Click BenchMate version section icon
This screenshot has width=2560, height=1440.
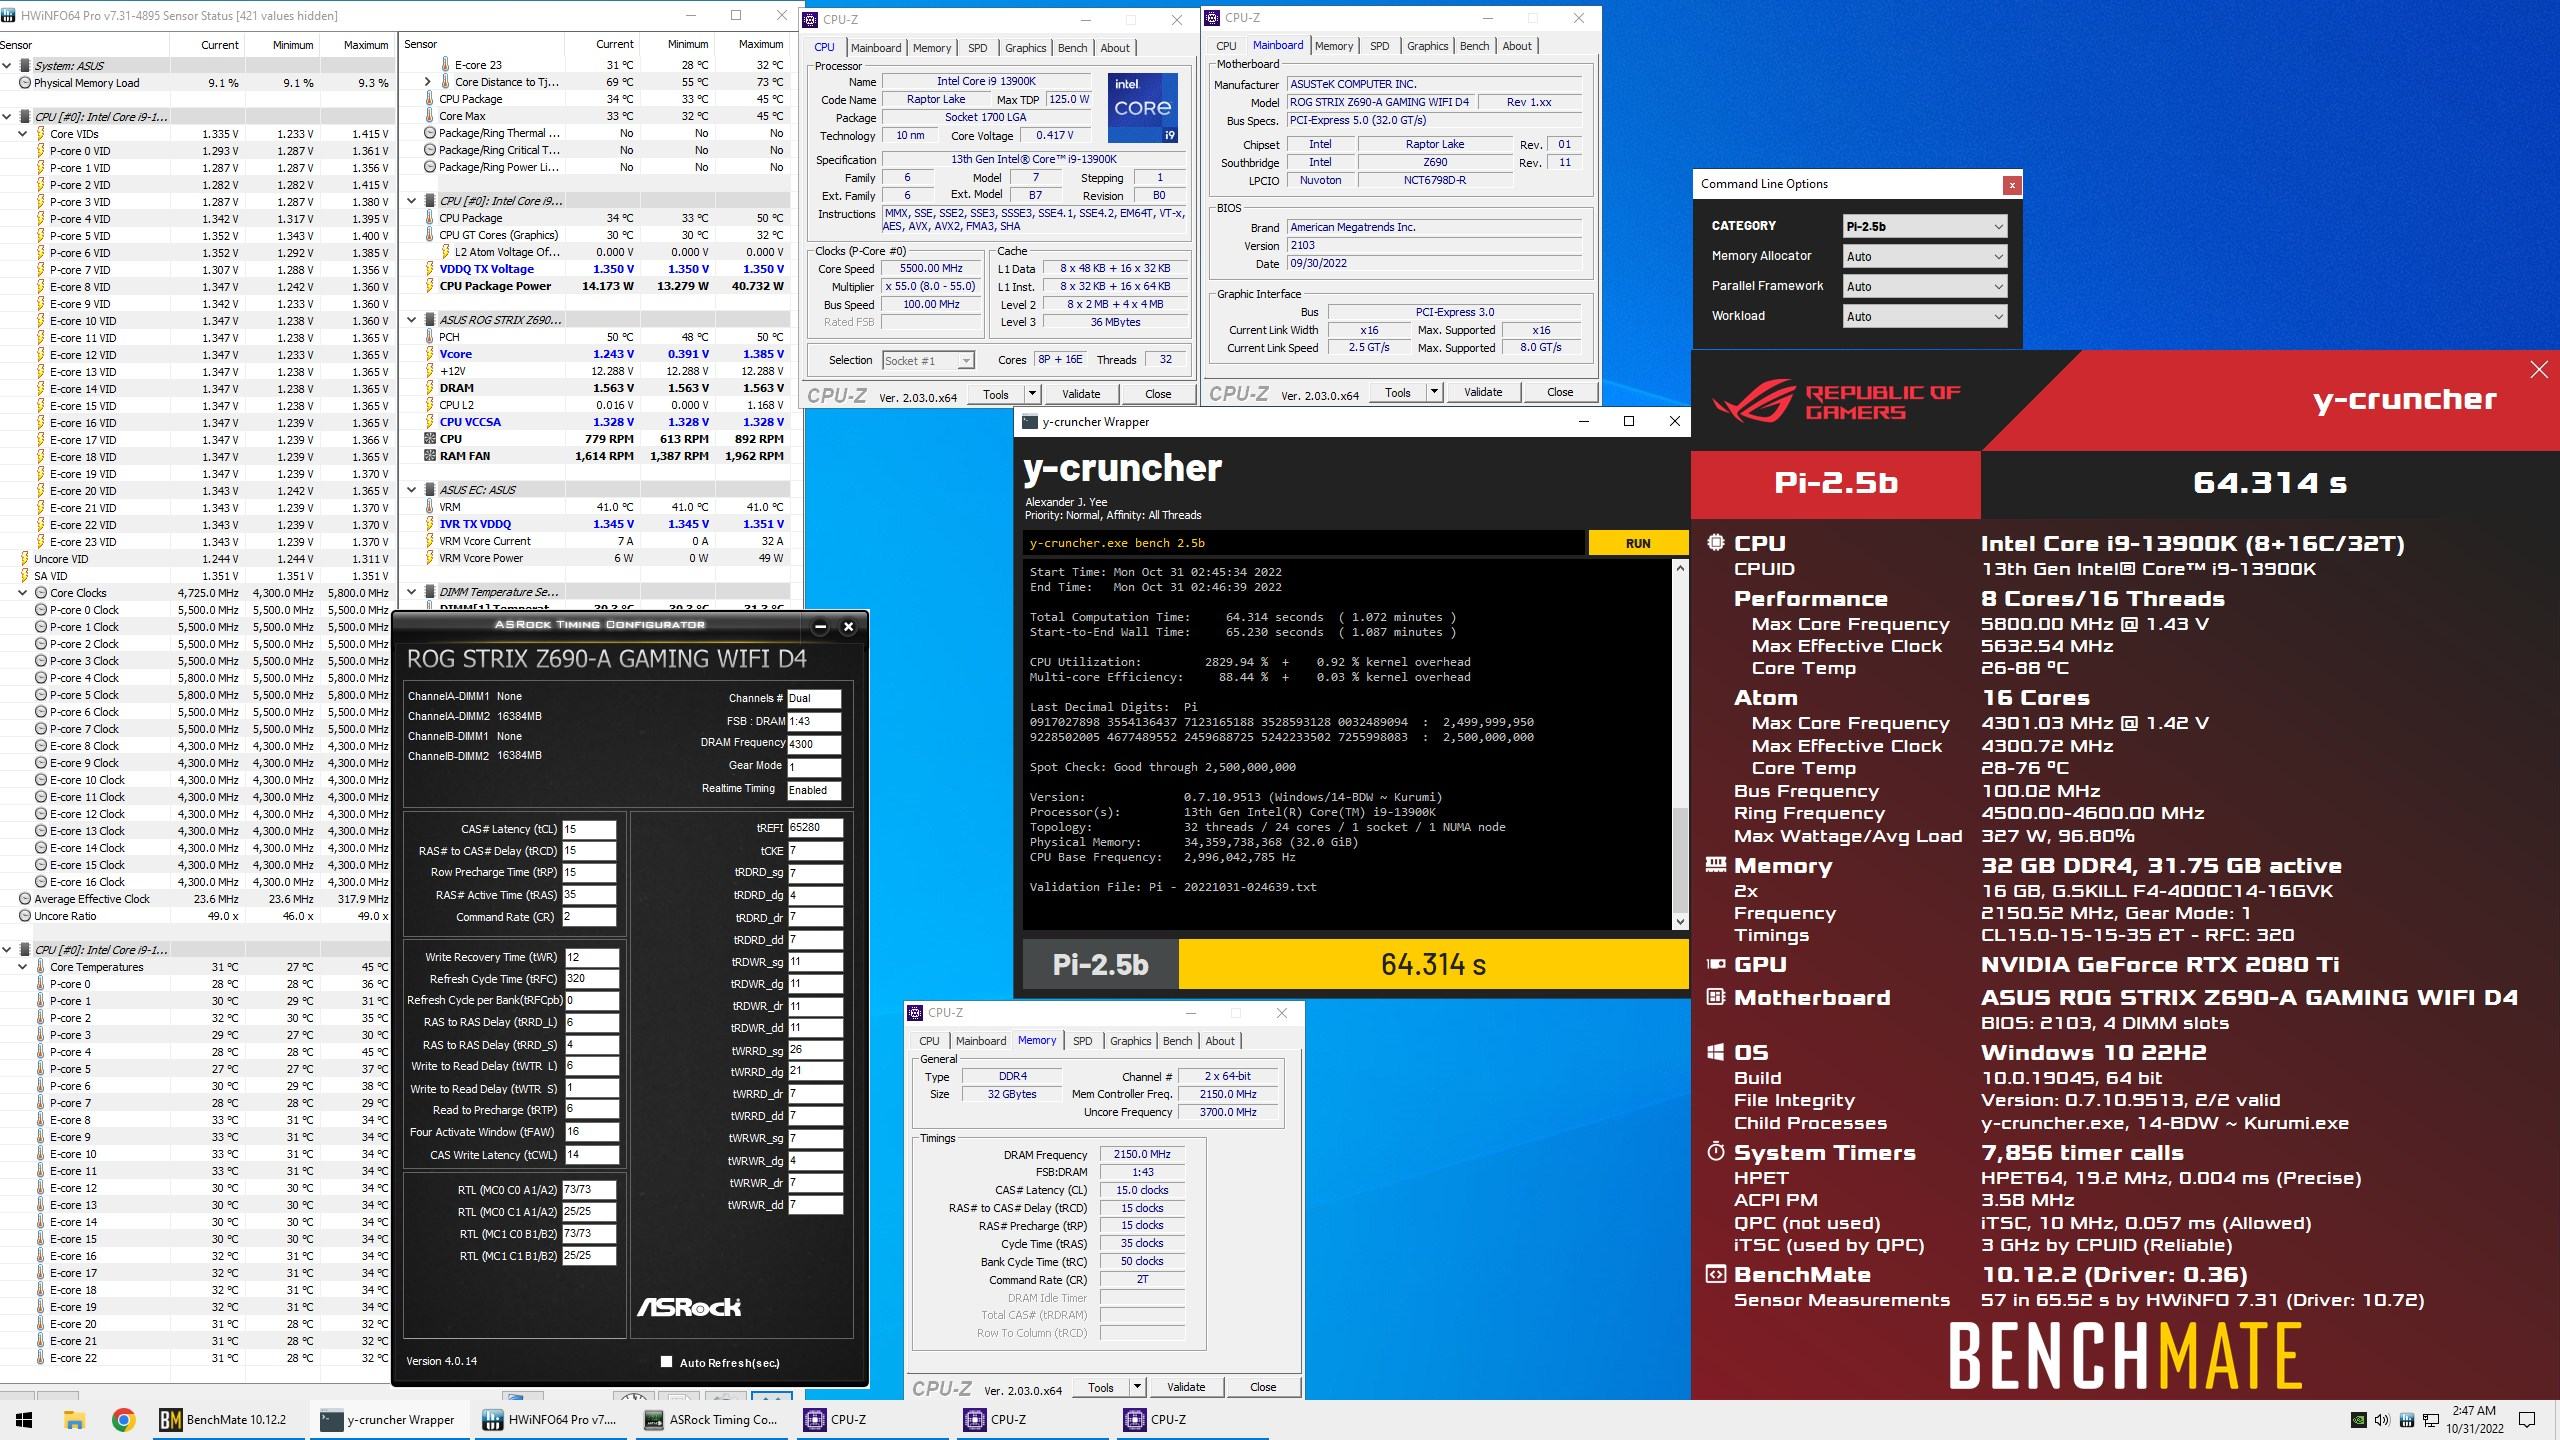[x=1716, y=1274]
